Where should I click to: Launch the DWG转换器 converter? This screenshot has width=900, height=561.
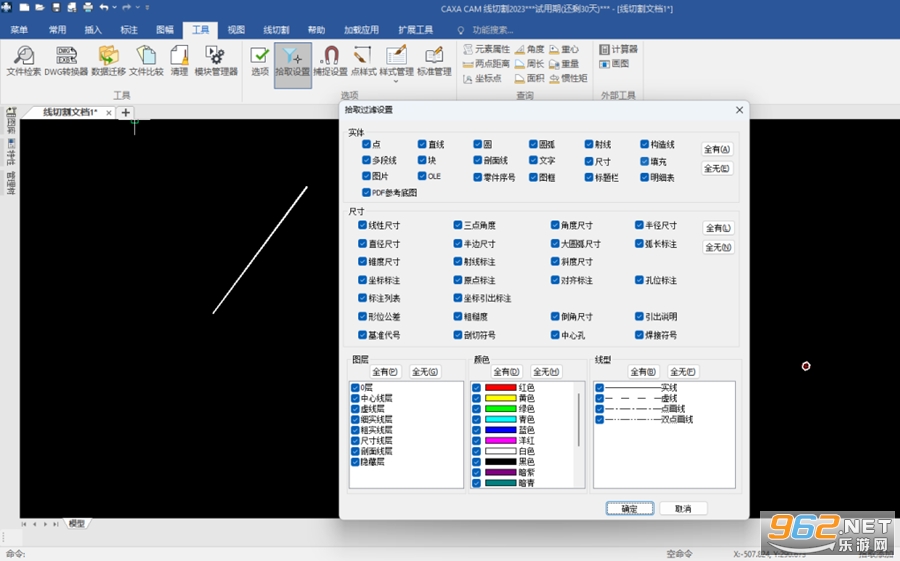coord(66,61)
